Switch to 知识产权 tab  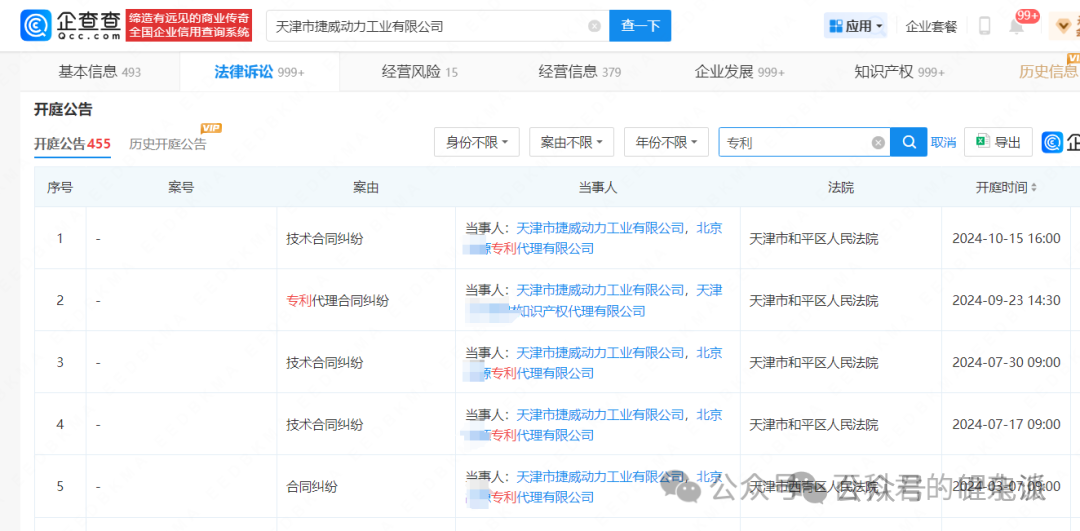pos(899,72)
